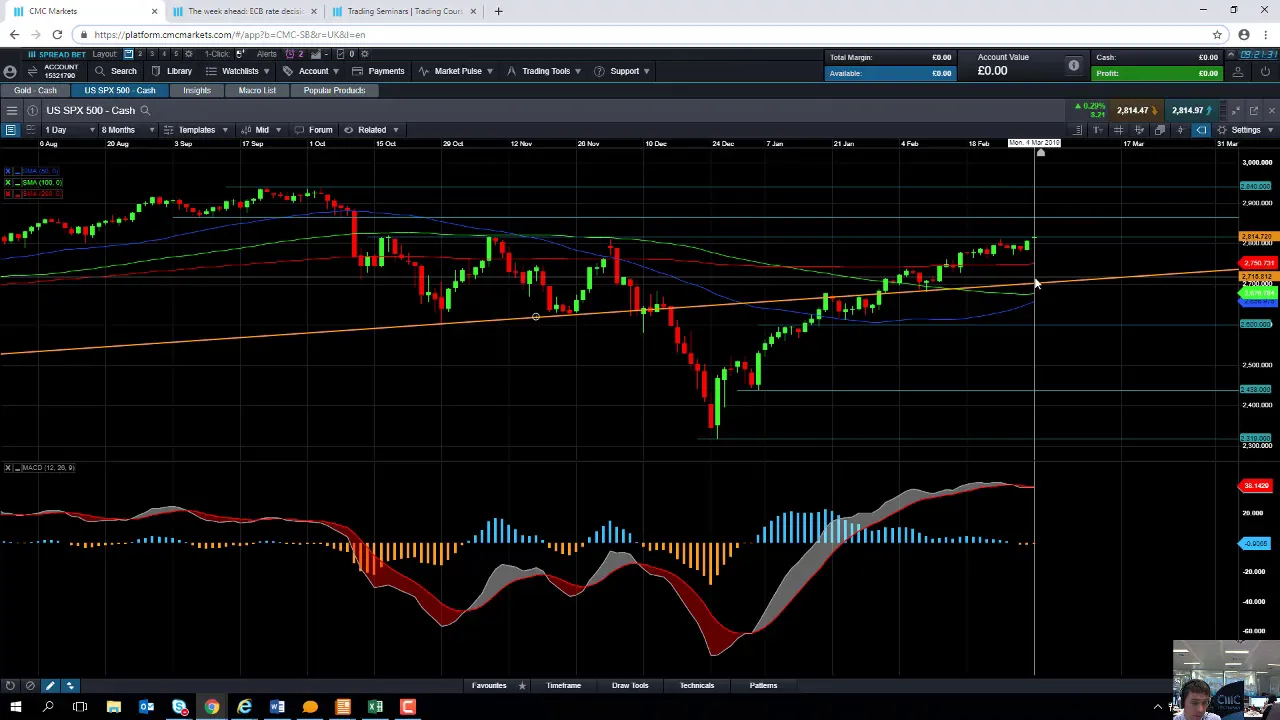Click the logout power icon
Image resolution: width=1280 pixels, height=720 pixels.
(1265, 72)
